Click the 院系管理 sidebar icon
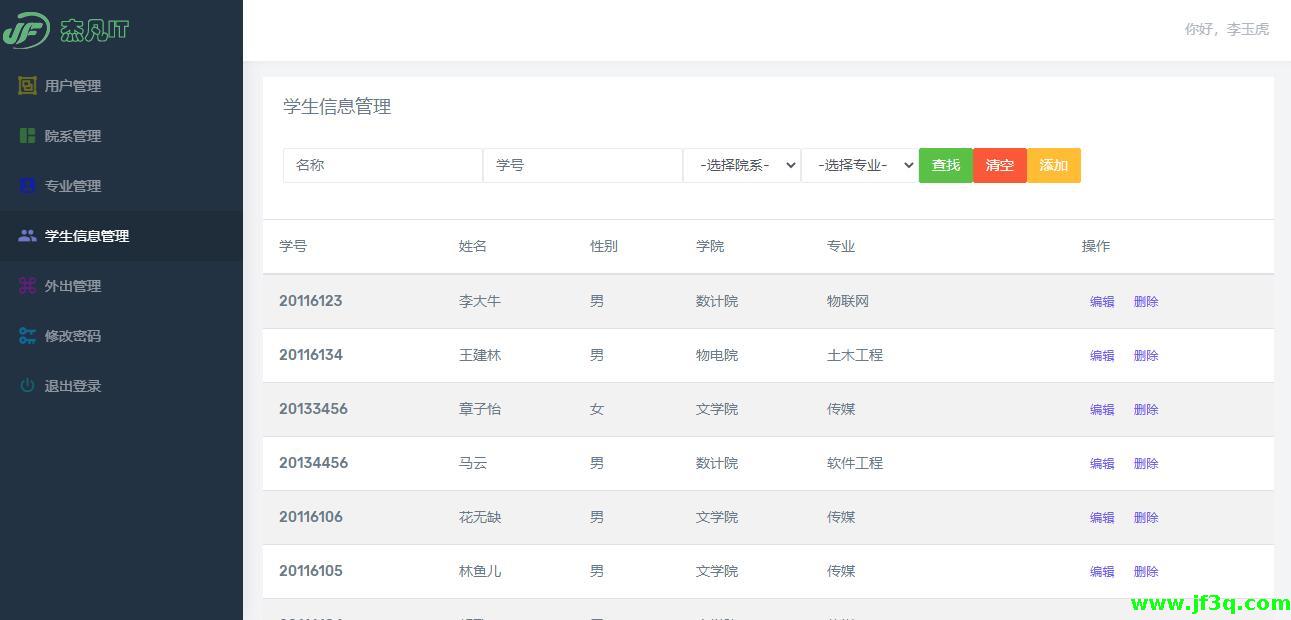The width and height of the screenshot is (1291, 620). tap(27, 136)
